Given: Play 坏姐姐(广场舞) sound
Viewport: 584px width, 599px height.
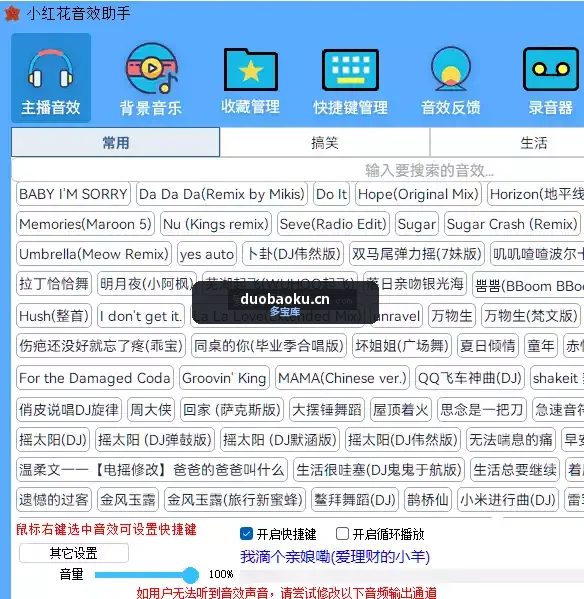Looking at the screenshot, I should coord(402,345).
